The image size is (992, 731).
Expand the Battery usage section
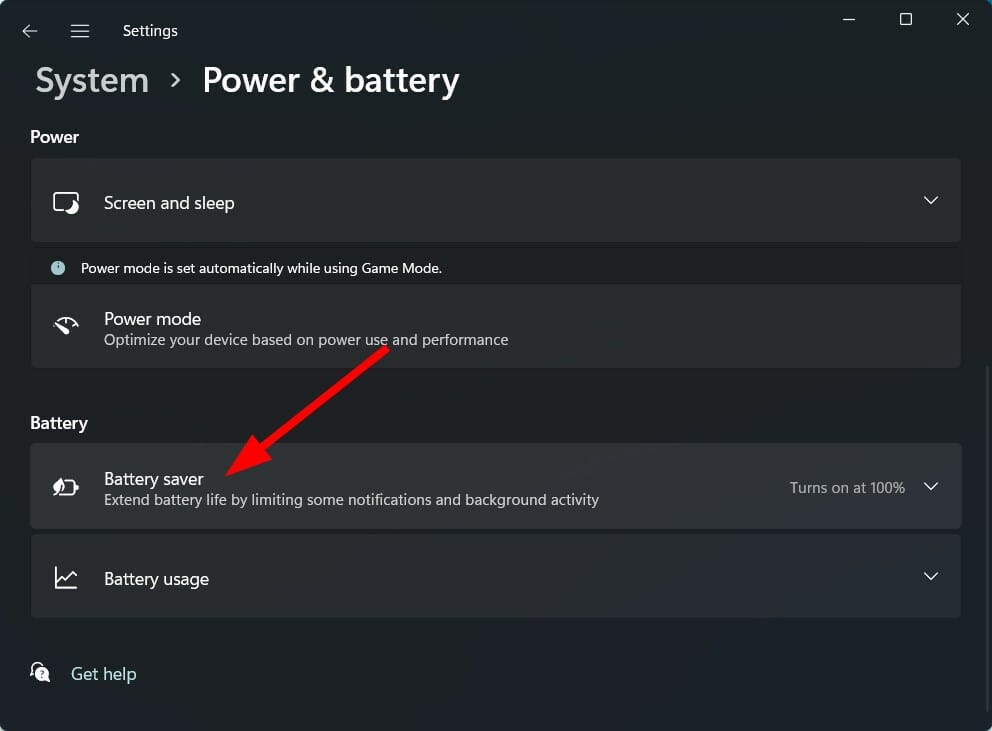(x=931, y=577)
